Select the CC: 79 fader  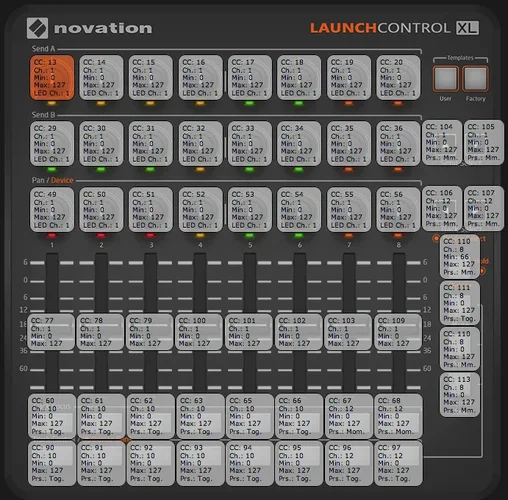pyautogui.click(x=150, y=332)
